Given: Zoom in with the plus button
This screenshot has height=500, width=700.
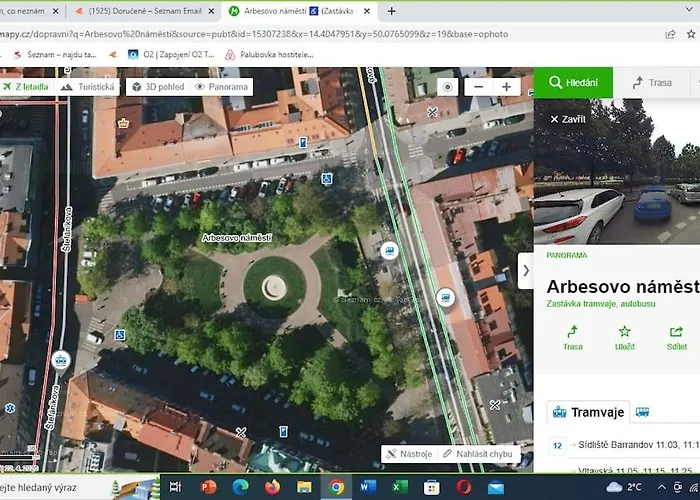Looking at the screenshot, I should (506, 87).
